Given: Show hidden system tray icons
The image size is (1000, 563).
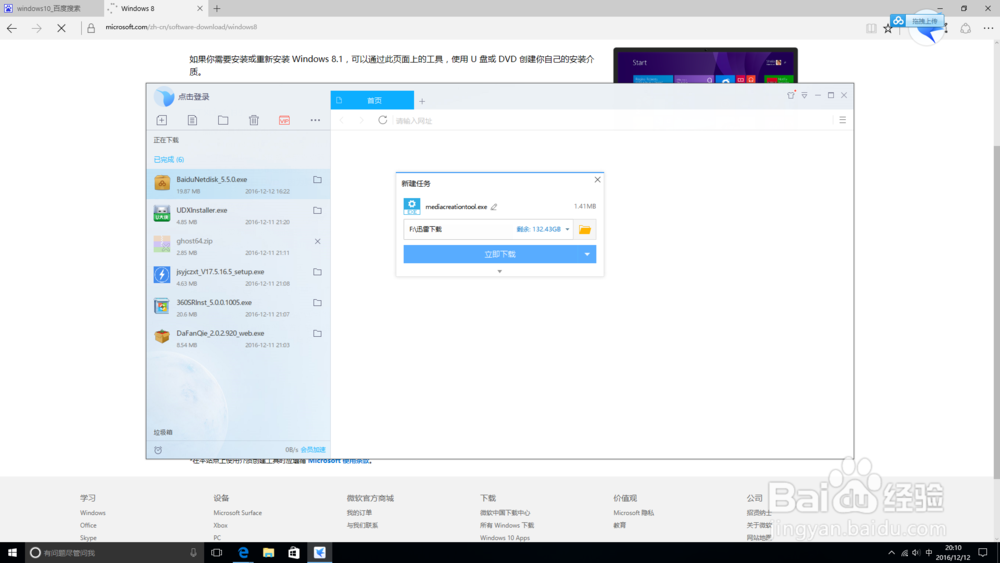Looking at the screenshot, I should coord(892,553).
